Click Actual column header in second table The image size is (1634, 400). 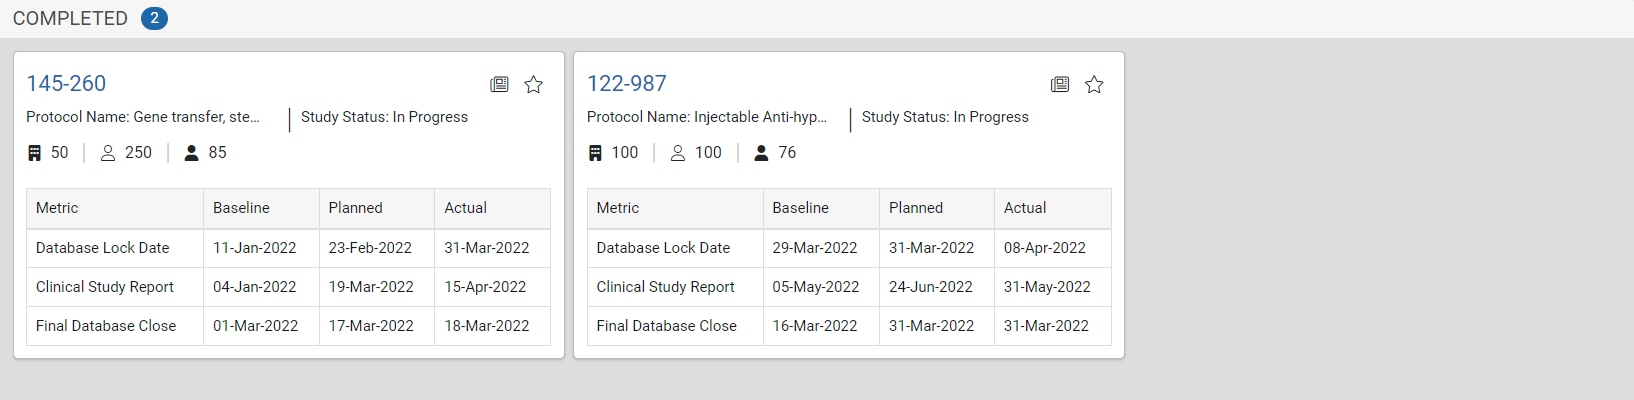point(1052,208)
